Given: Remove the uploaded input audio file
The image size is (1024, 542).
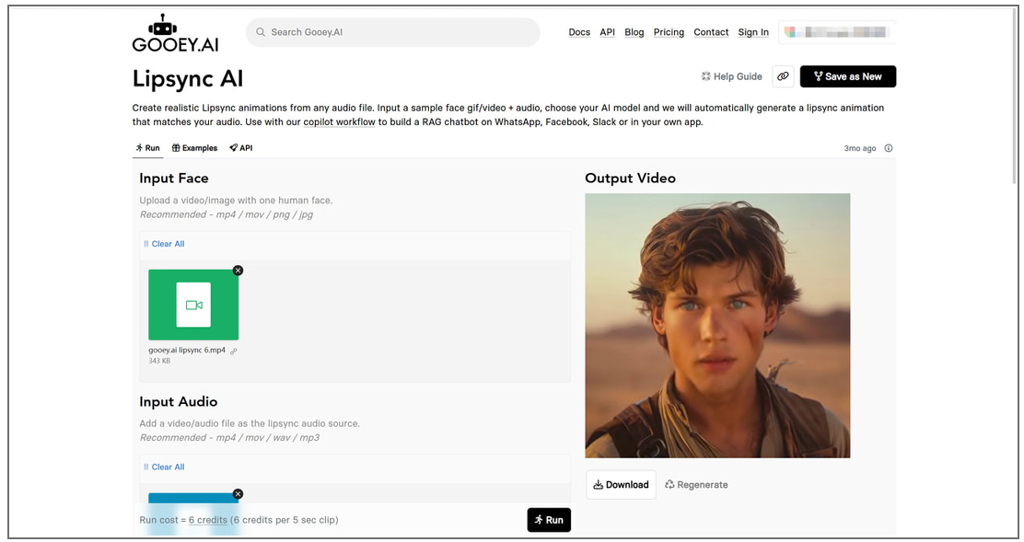Looking at the screenshot, I should click(x=238, y=494).
